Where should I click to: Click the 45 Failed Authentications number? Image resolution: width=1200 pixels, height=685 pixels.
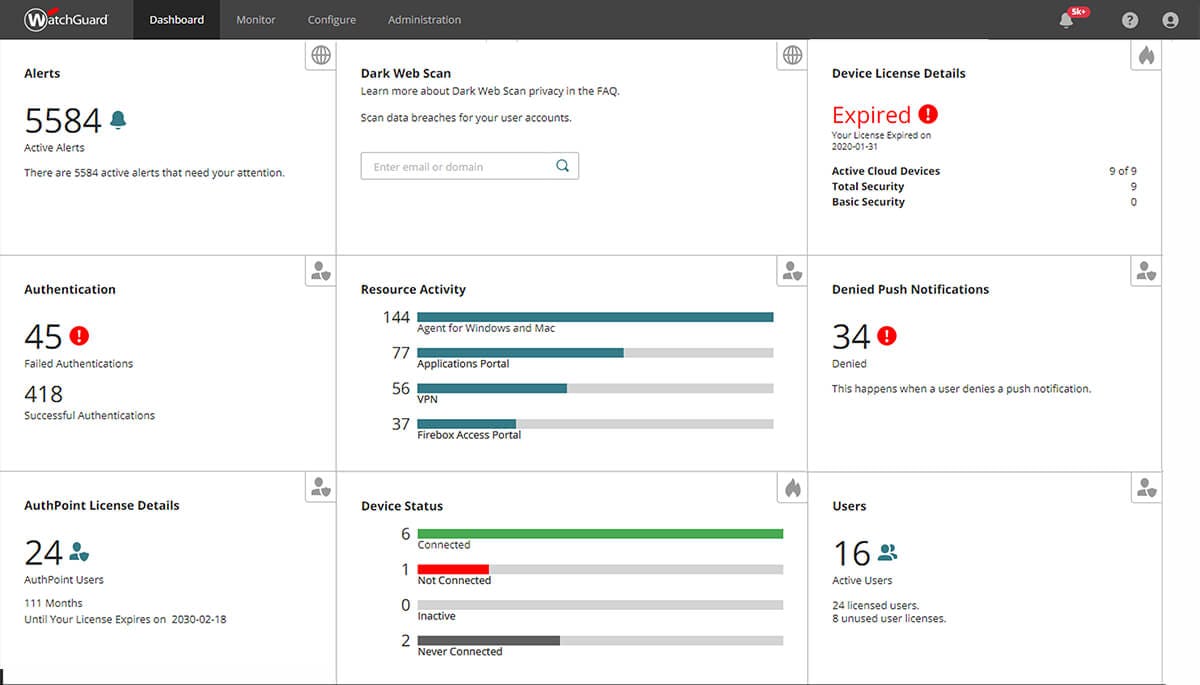coord(44,337)
